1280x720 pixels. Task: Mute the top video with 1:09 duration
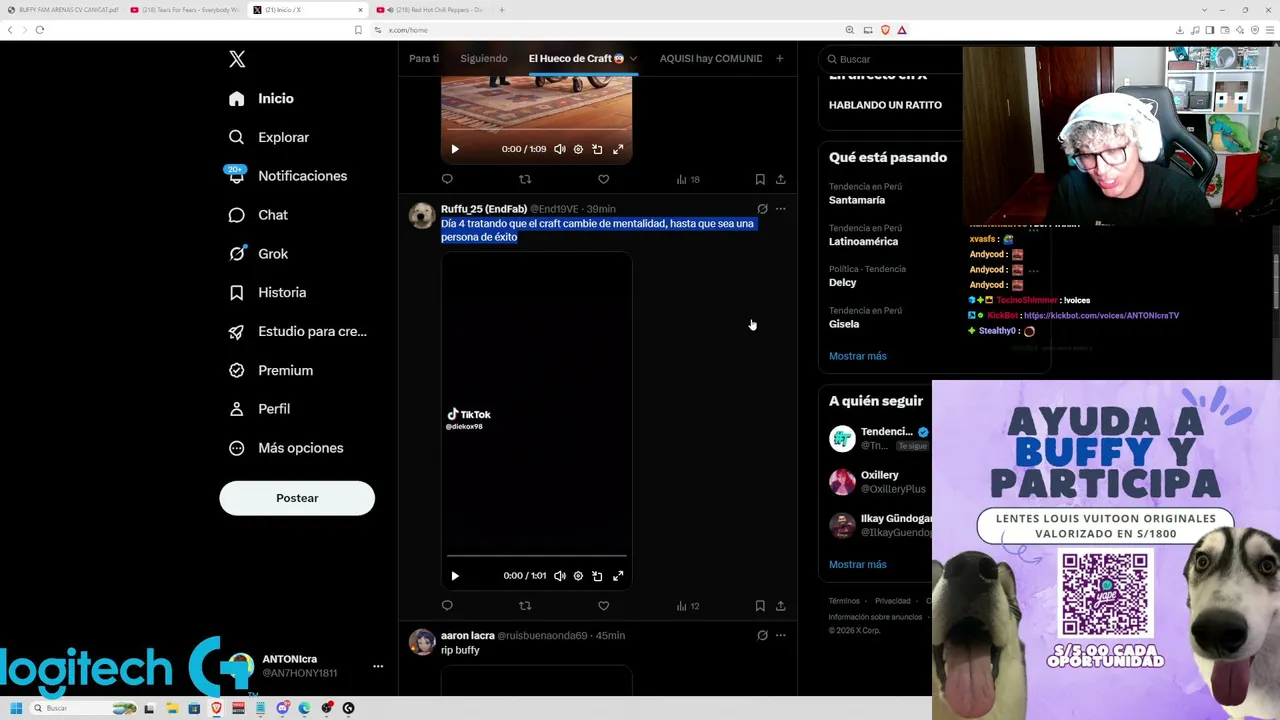[560, 149]
